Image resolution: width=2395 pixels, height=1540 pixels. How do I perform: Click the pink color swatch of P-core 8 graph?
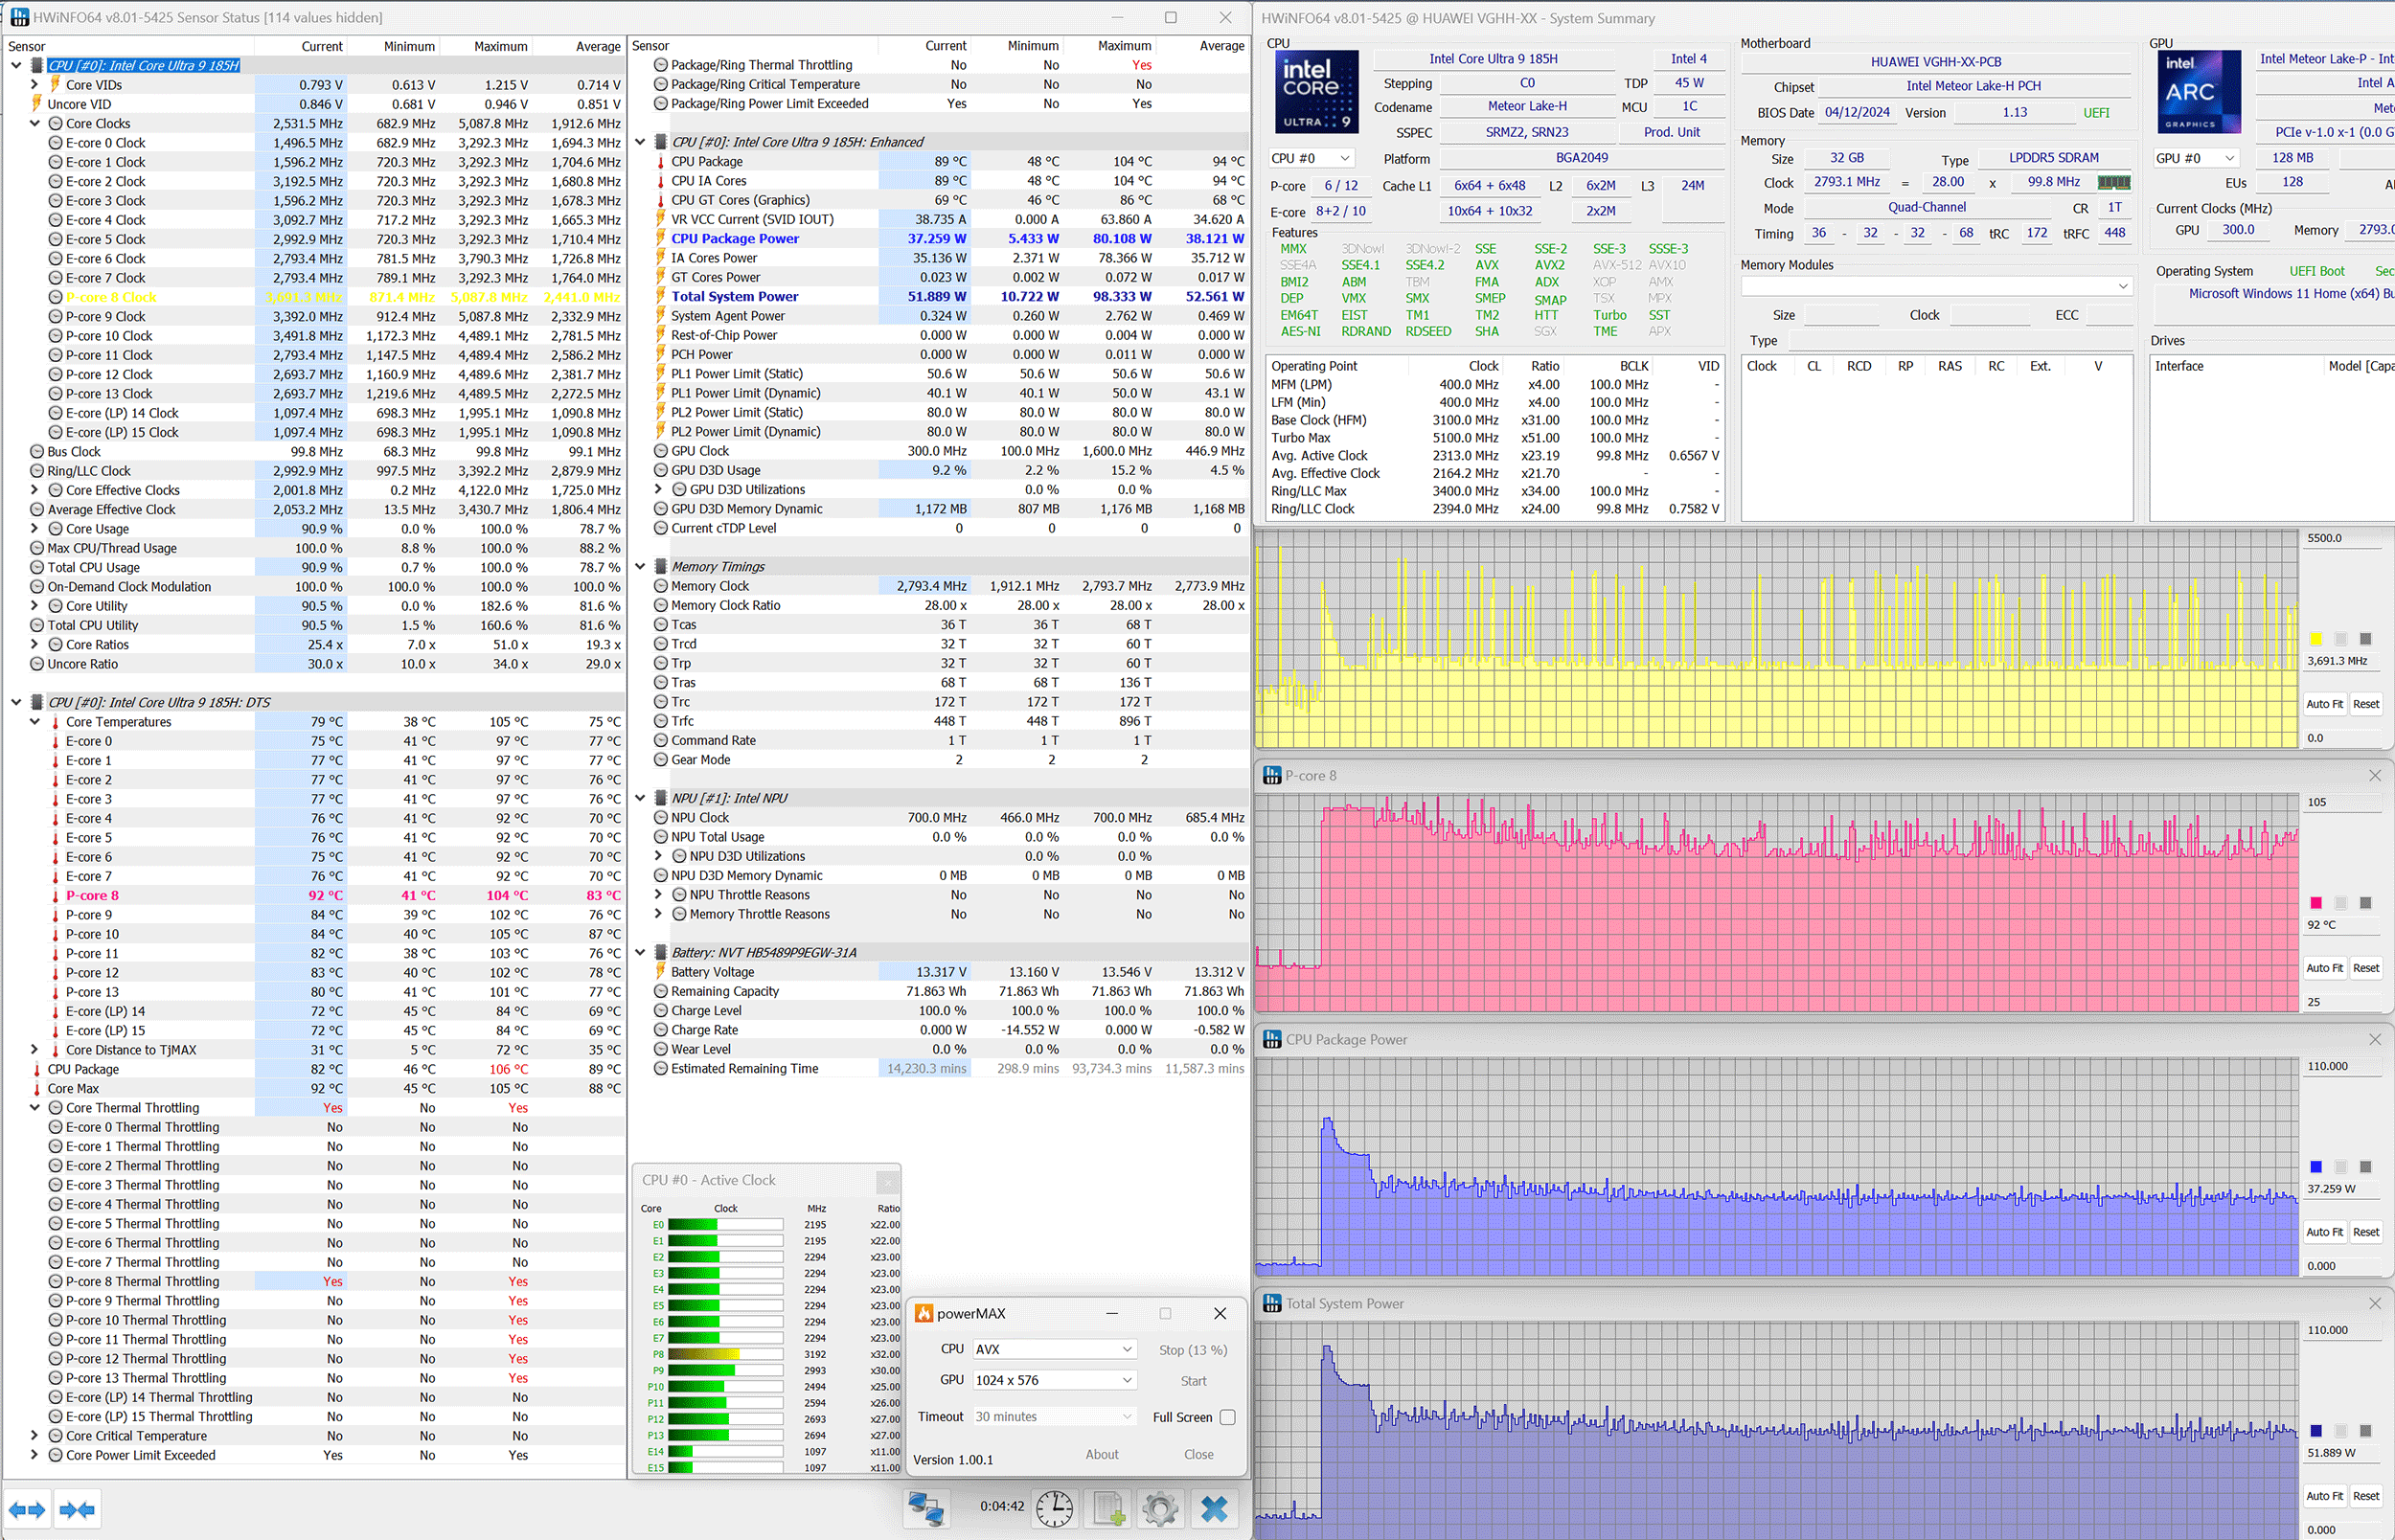[2316, 903]
